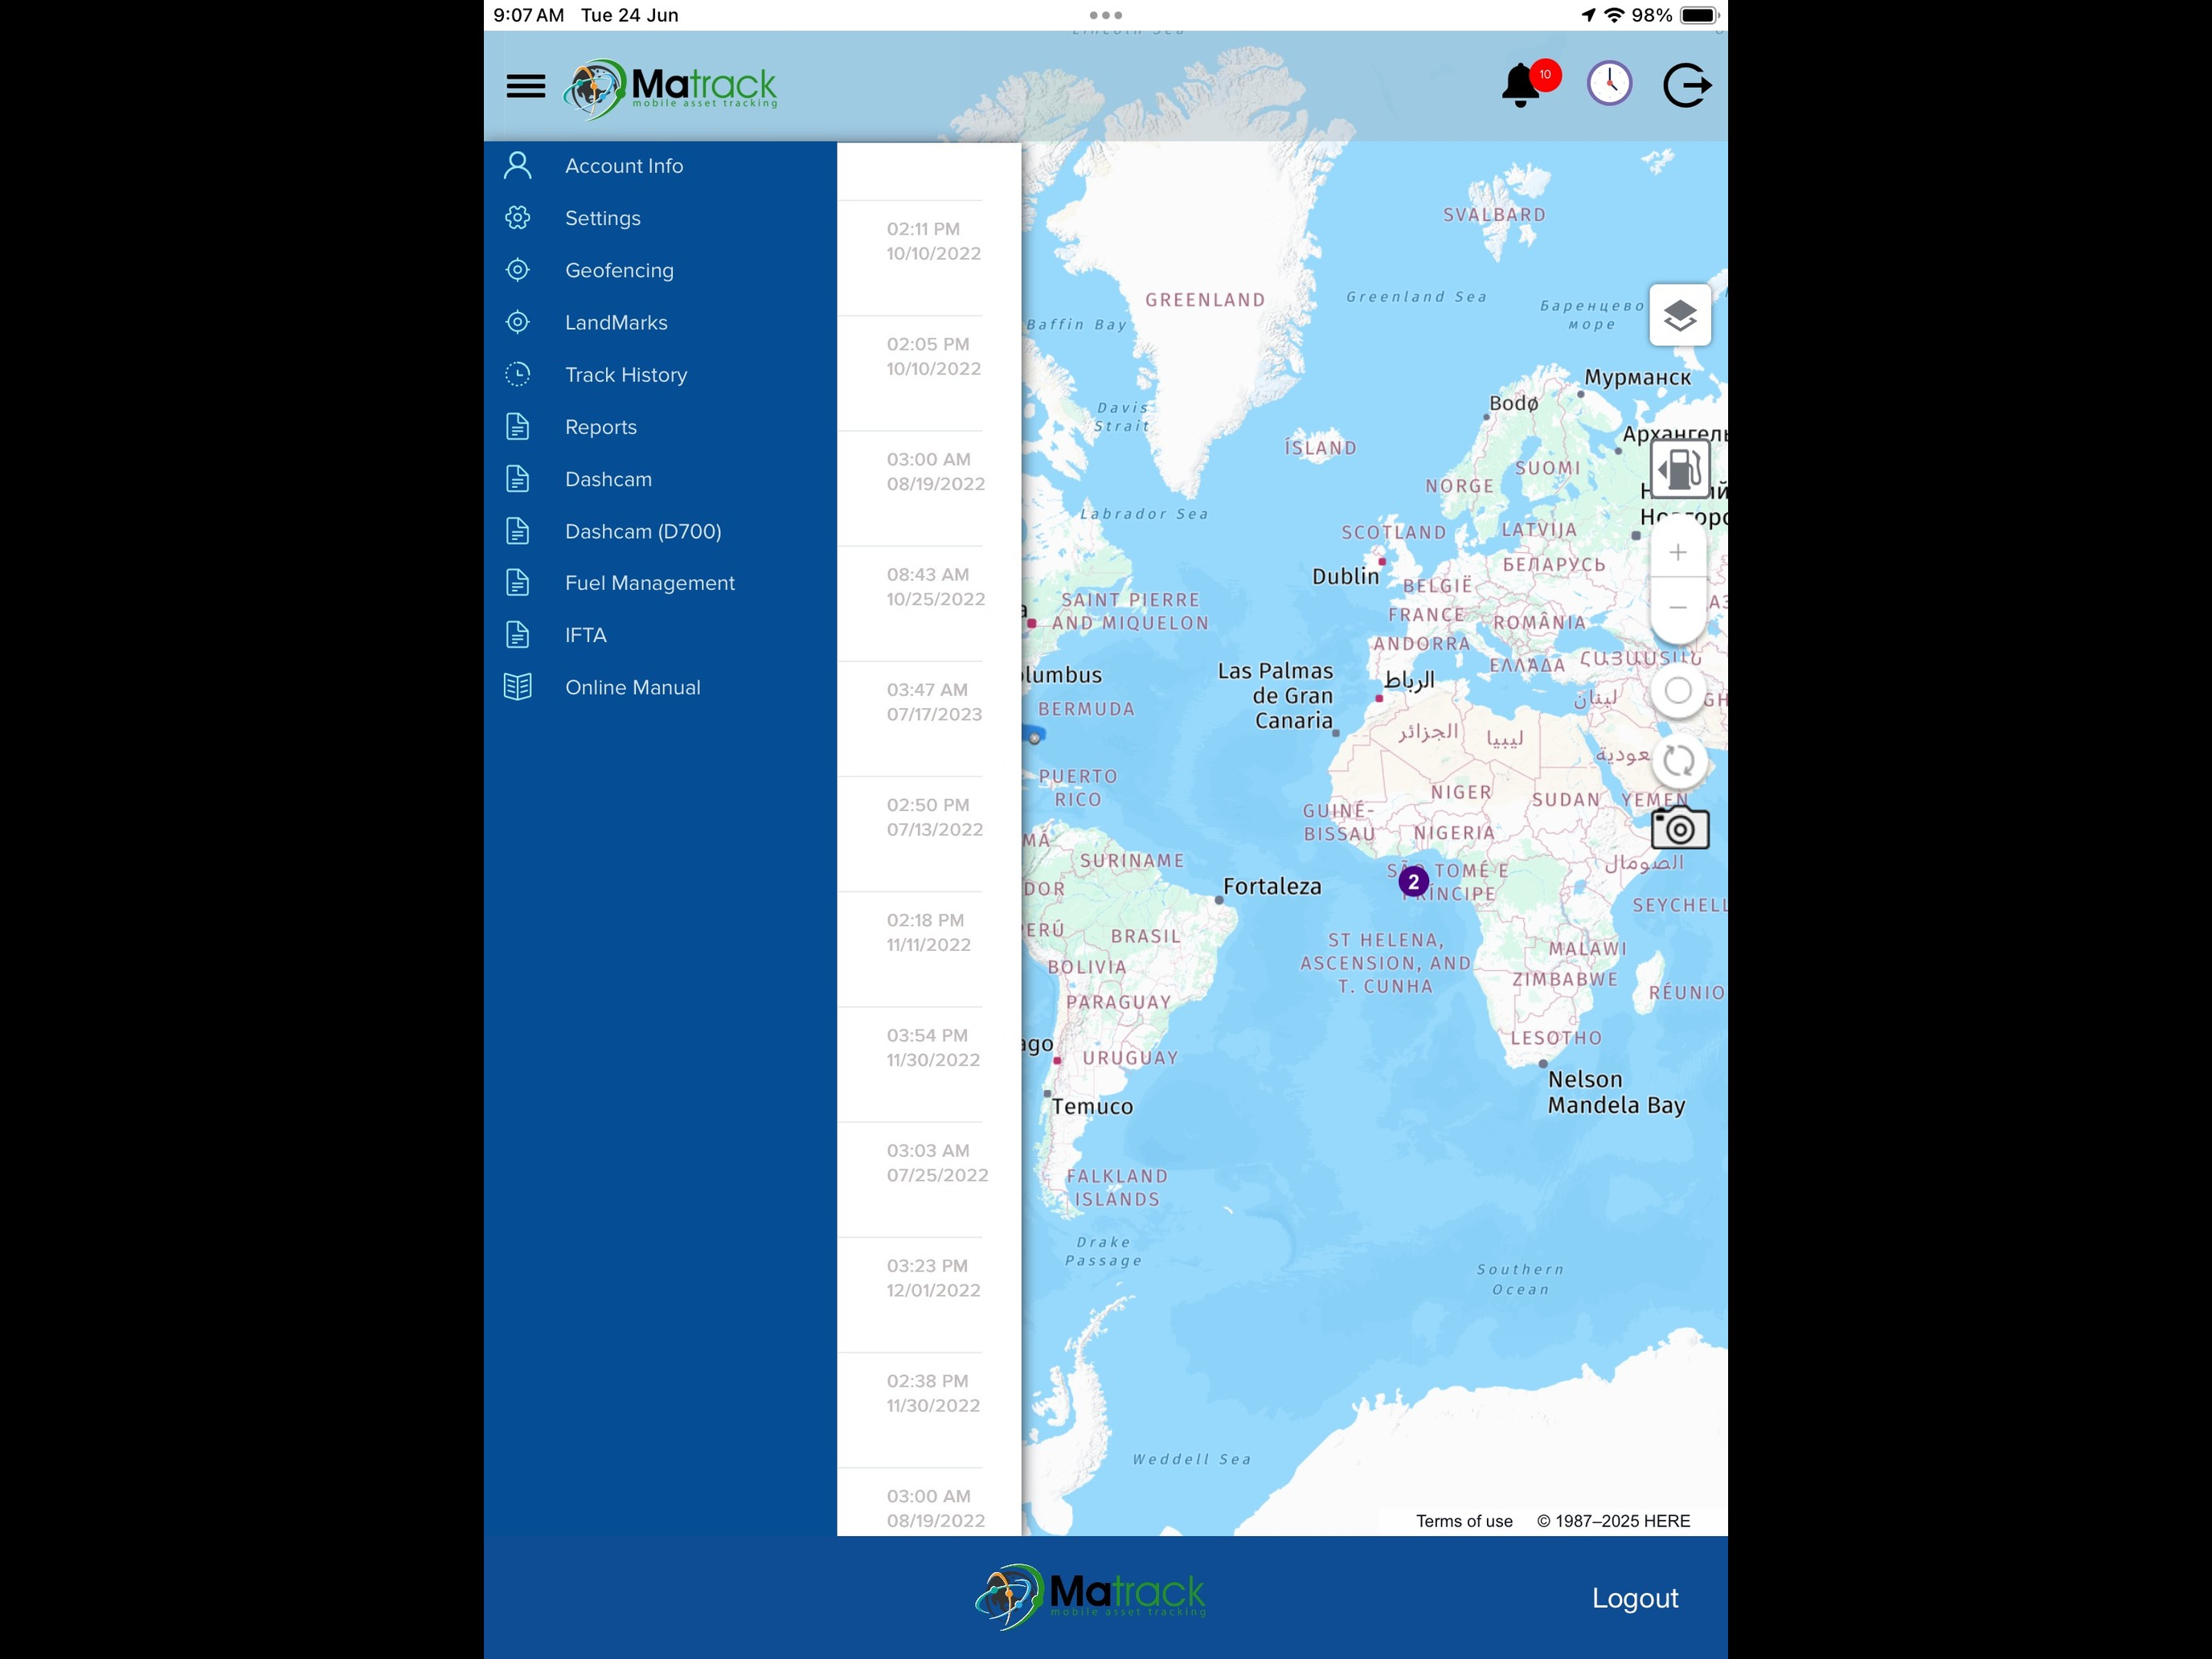
Task: Click the Account Info person icon
Action: 517,165
